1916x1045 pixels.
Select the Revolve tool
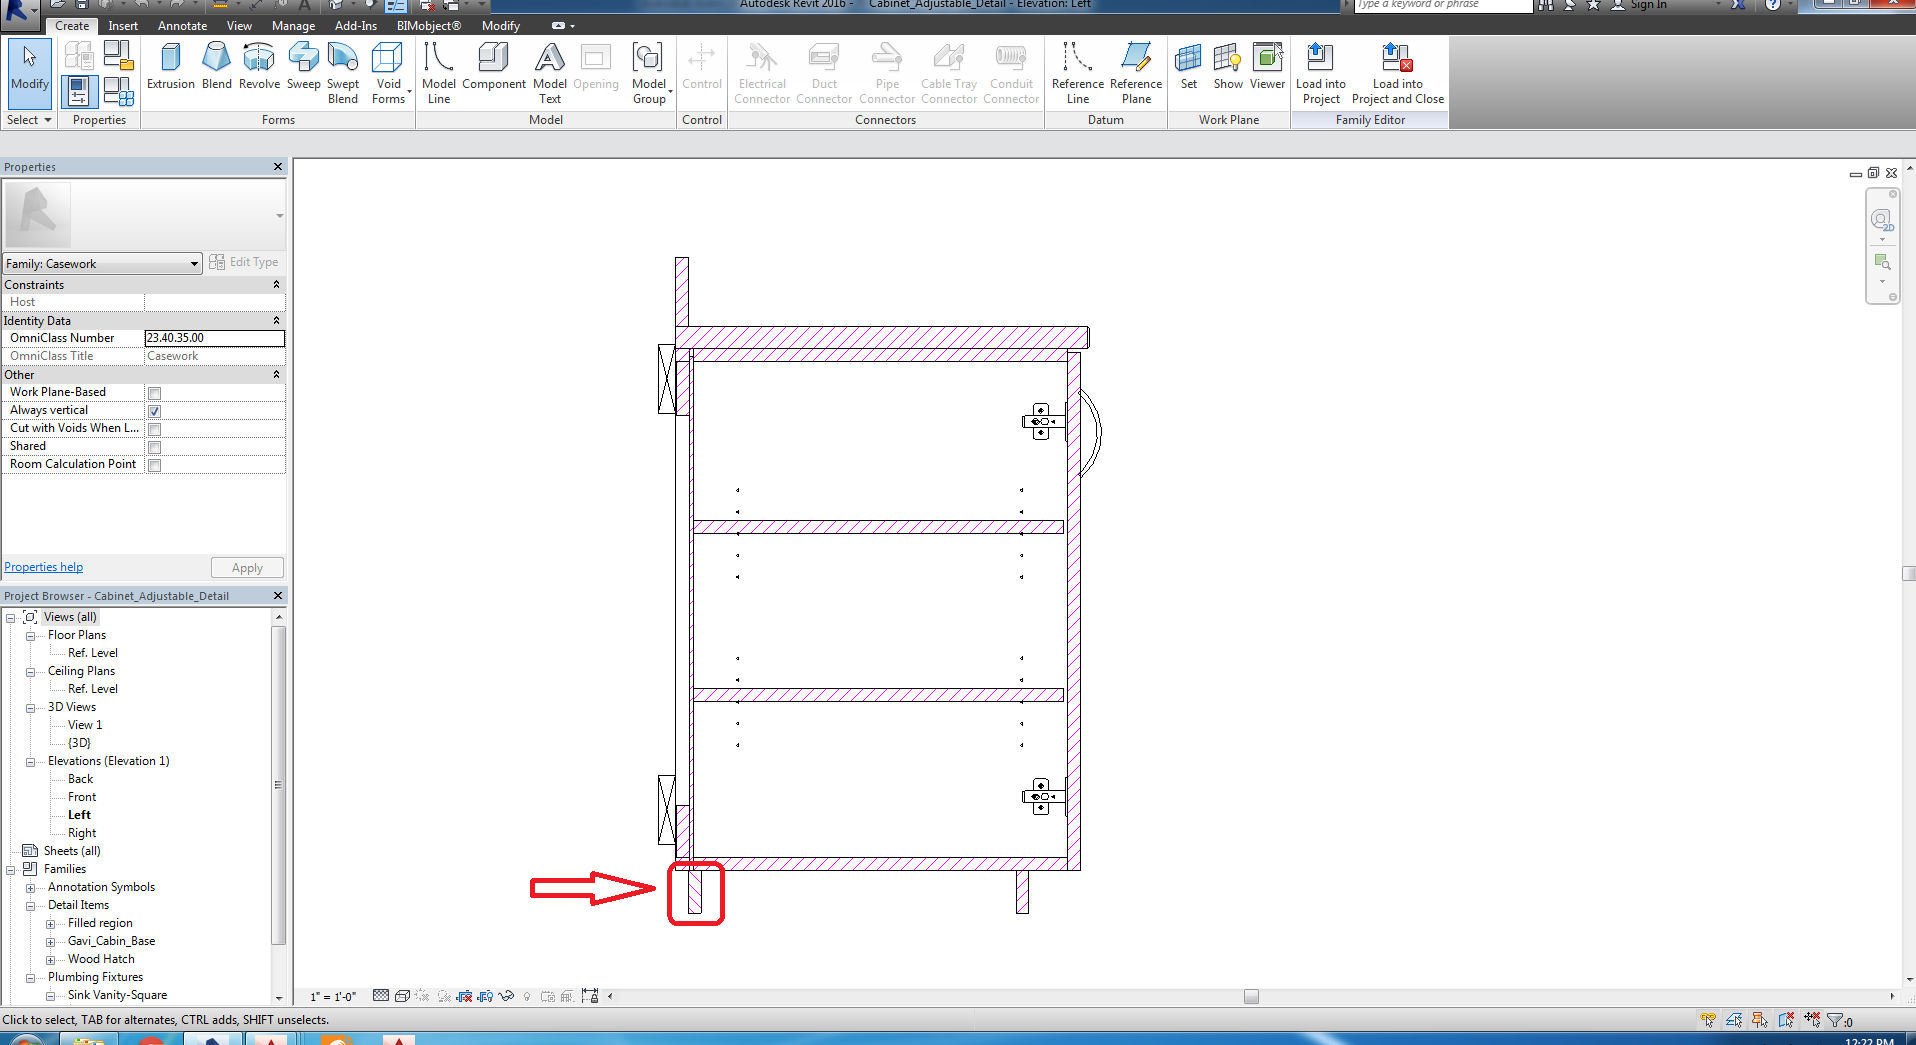coord(259,68)
